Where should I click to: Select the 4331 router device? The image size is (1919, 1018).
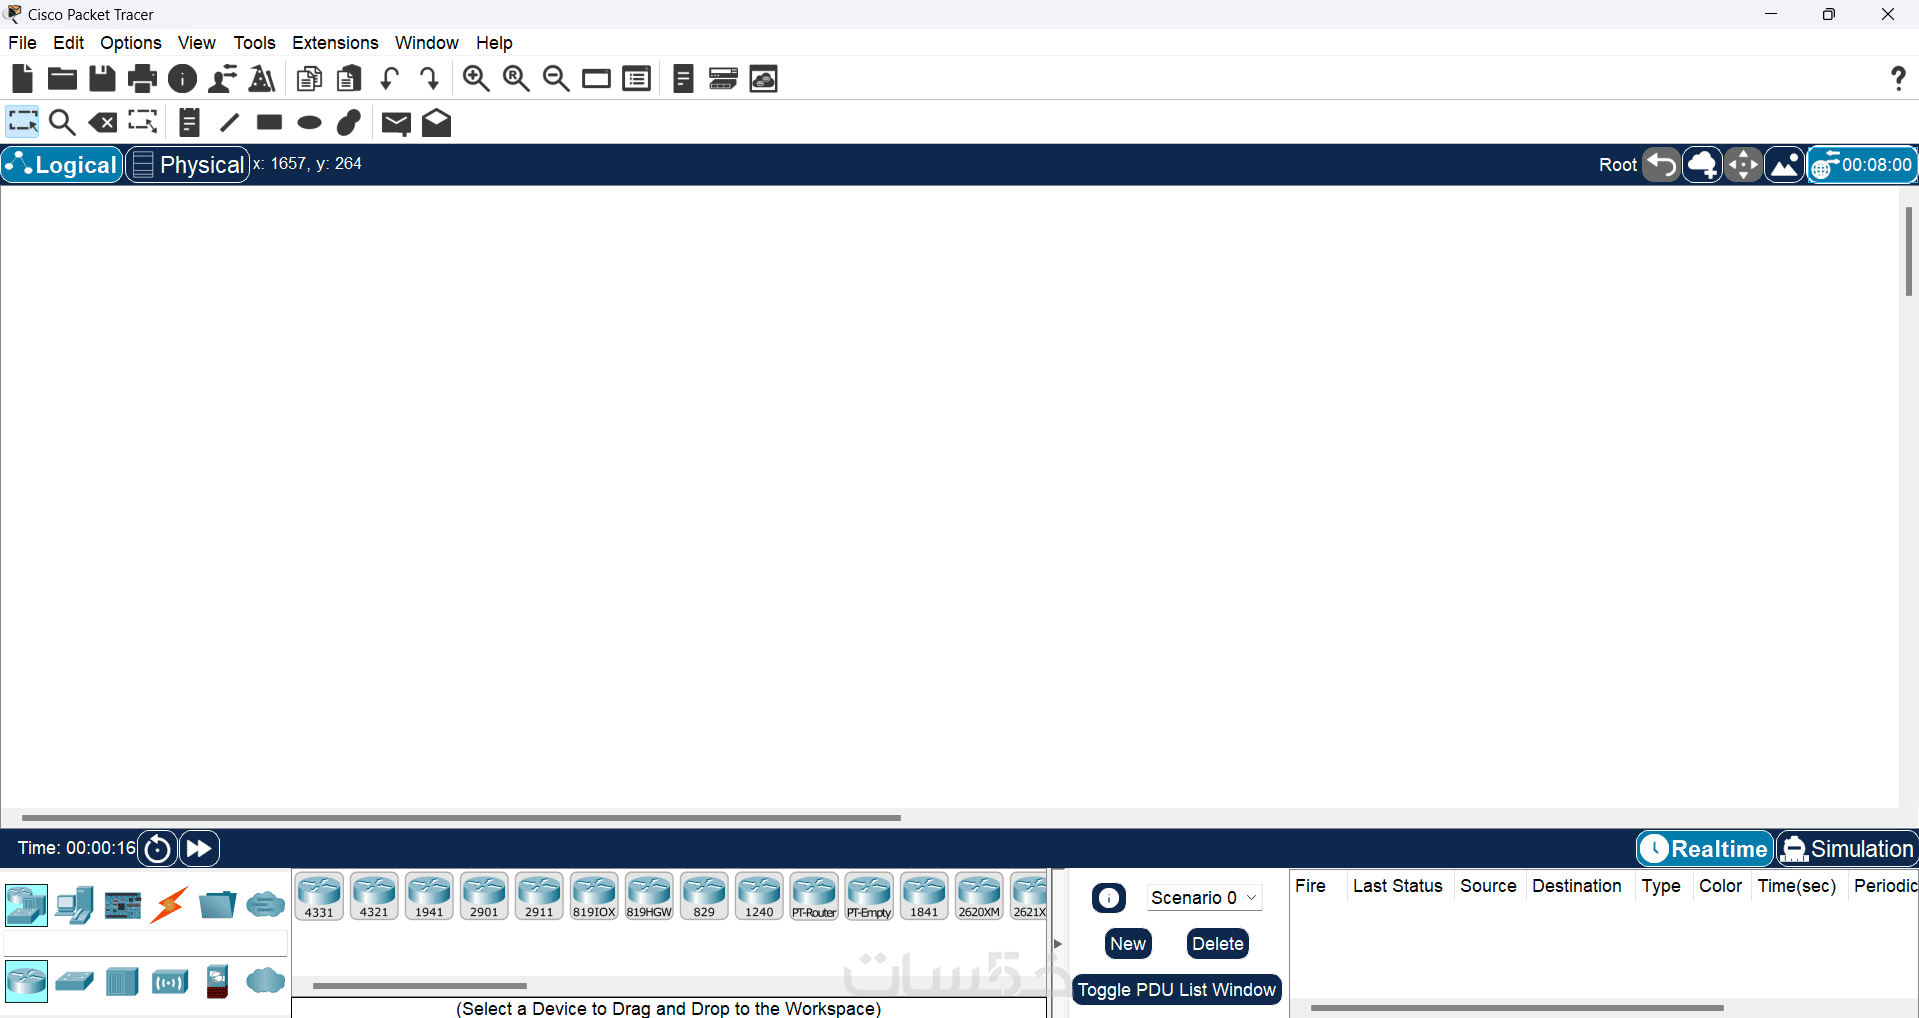pyautogui.click(x=319, y=895)
